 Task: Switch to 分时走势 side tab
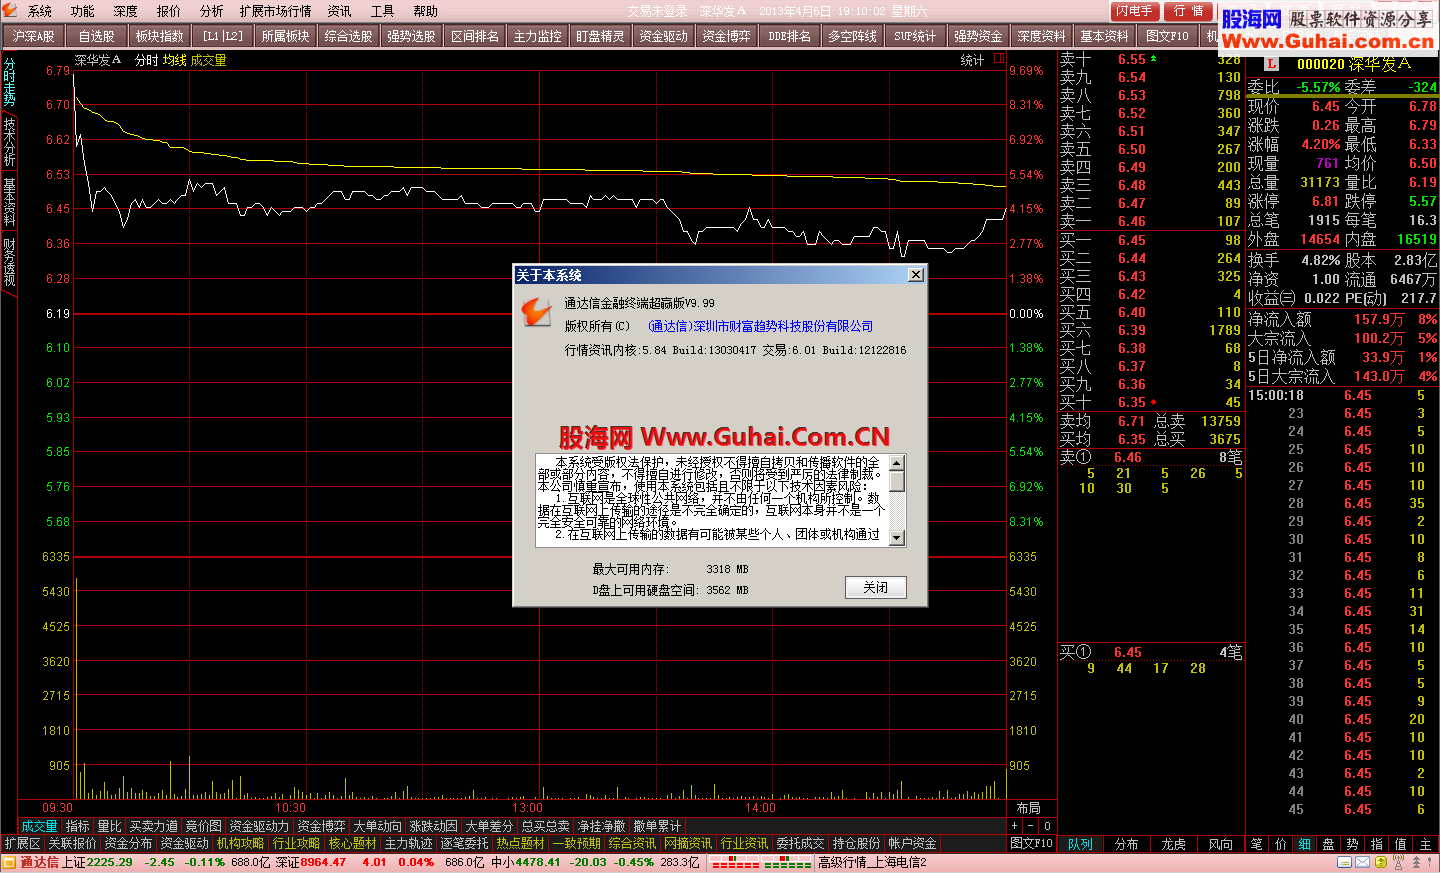(9, 83)
